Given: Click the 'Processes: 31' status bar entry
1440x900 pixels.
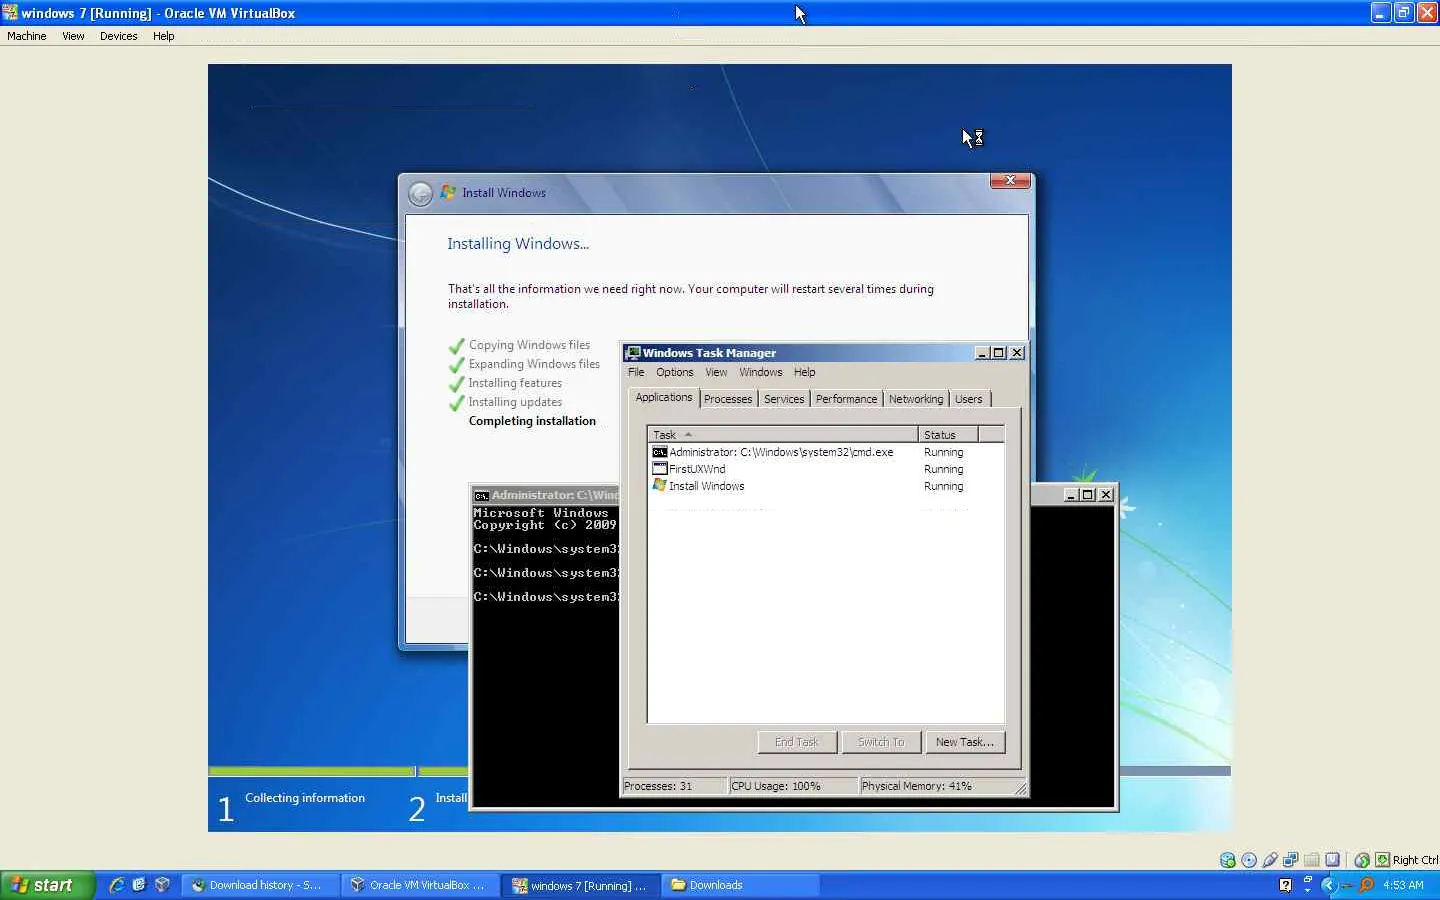Looking at the screenshot, I should click(x=675, y=786).
